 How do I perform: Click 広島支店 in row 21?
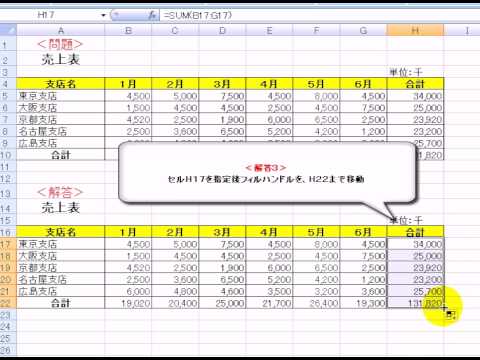61,291
